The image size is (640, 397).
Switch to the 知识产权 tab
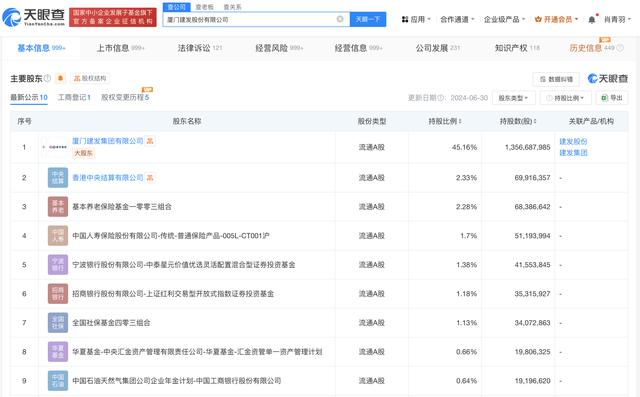517,48
